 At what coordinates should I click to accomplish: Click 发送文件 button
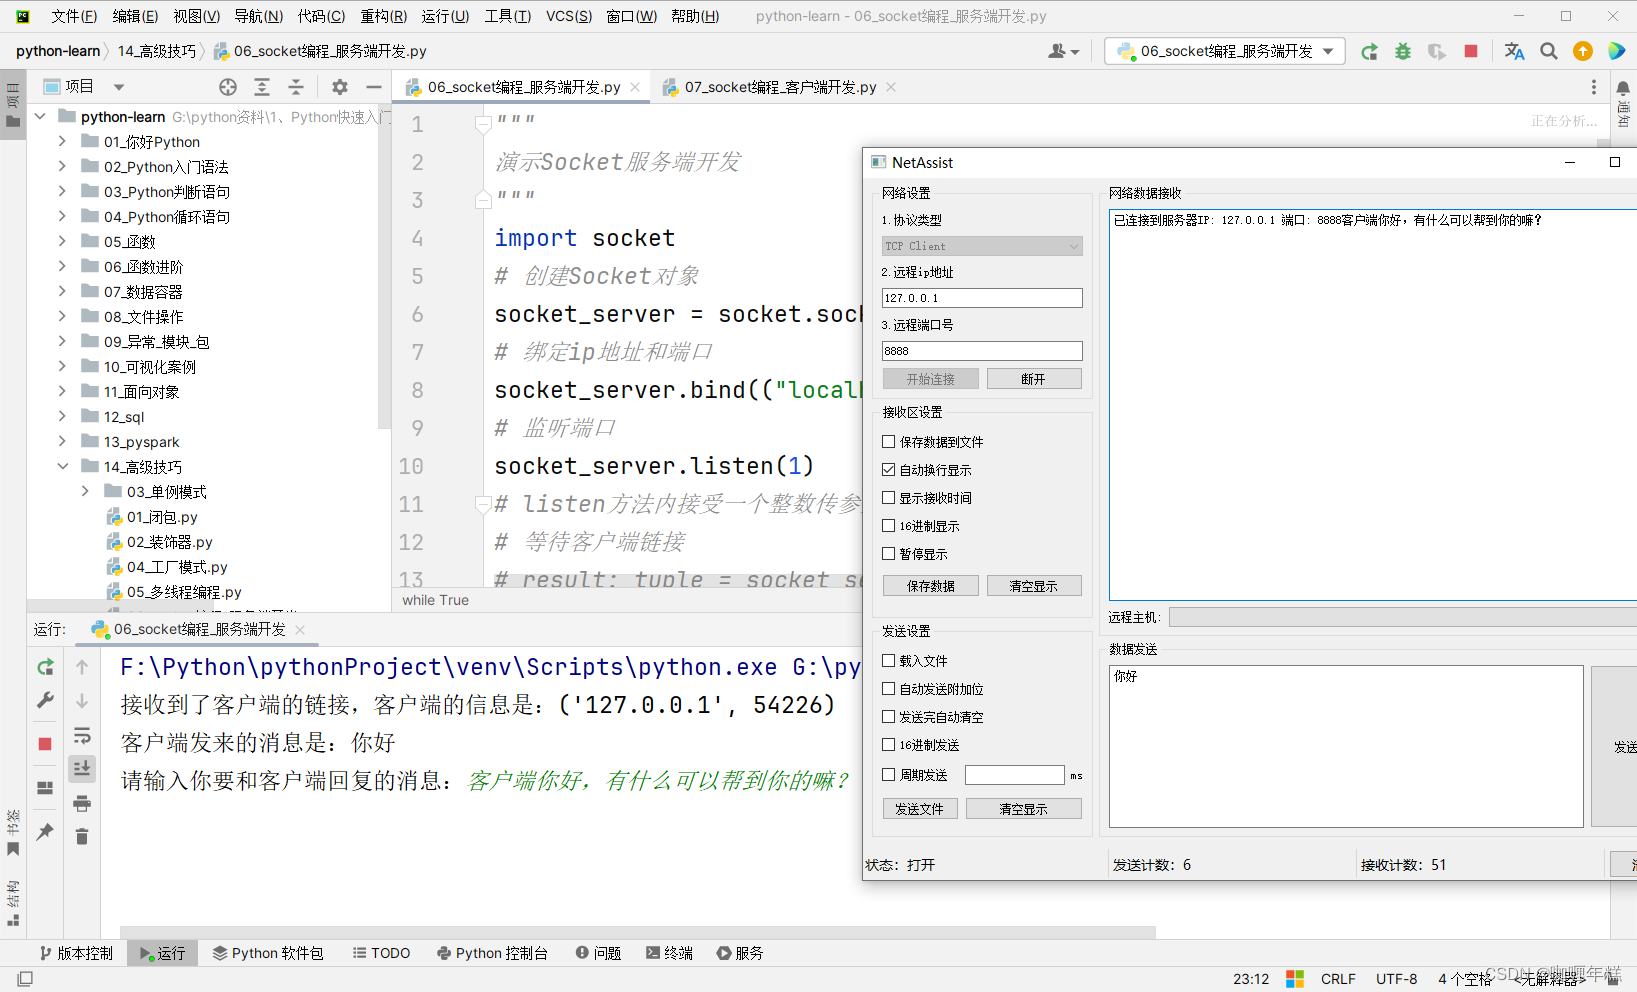coord(920,809)
